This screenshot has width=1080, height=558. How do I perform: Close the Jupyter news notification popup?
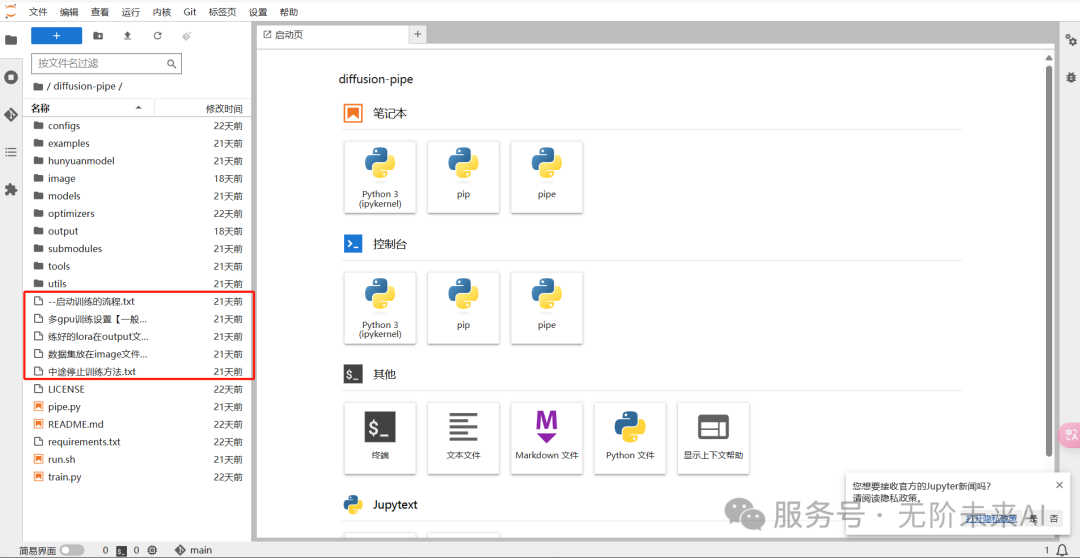[1059, 485]
